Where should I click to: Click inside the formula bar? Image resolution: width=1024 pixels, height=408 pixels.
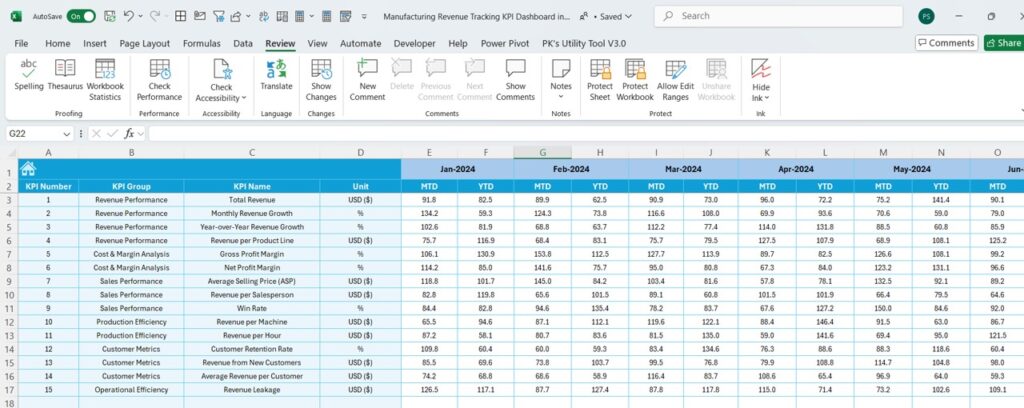586,133
